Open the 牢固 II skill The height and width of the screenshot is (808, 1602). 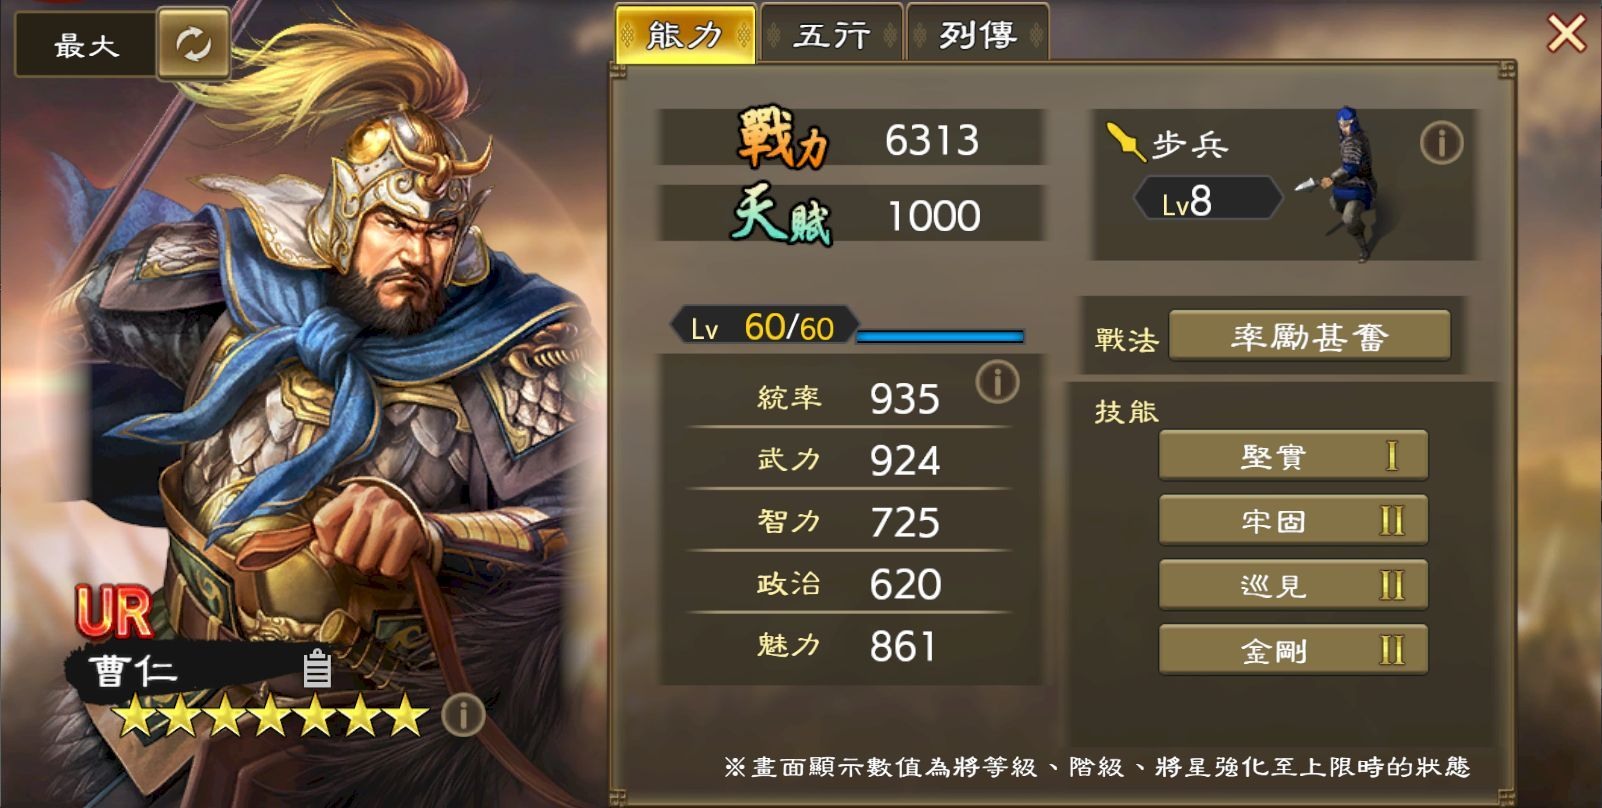[x=1293, y=520]
